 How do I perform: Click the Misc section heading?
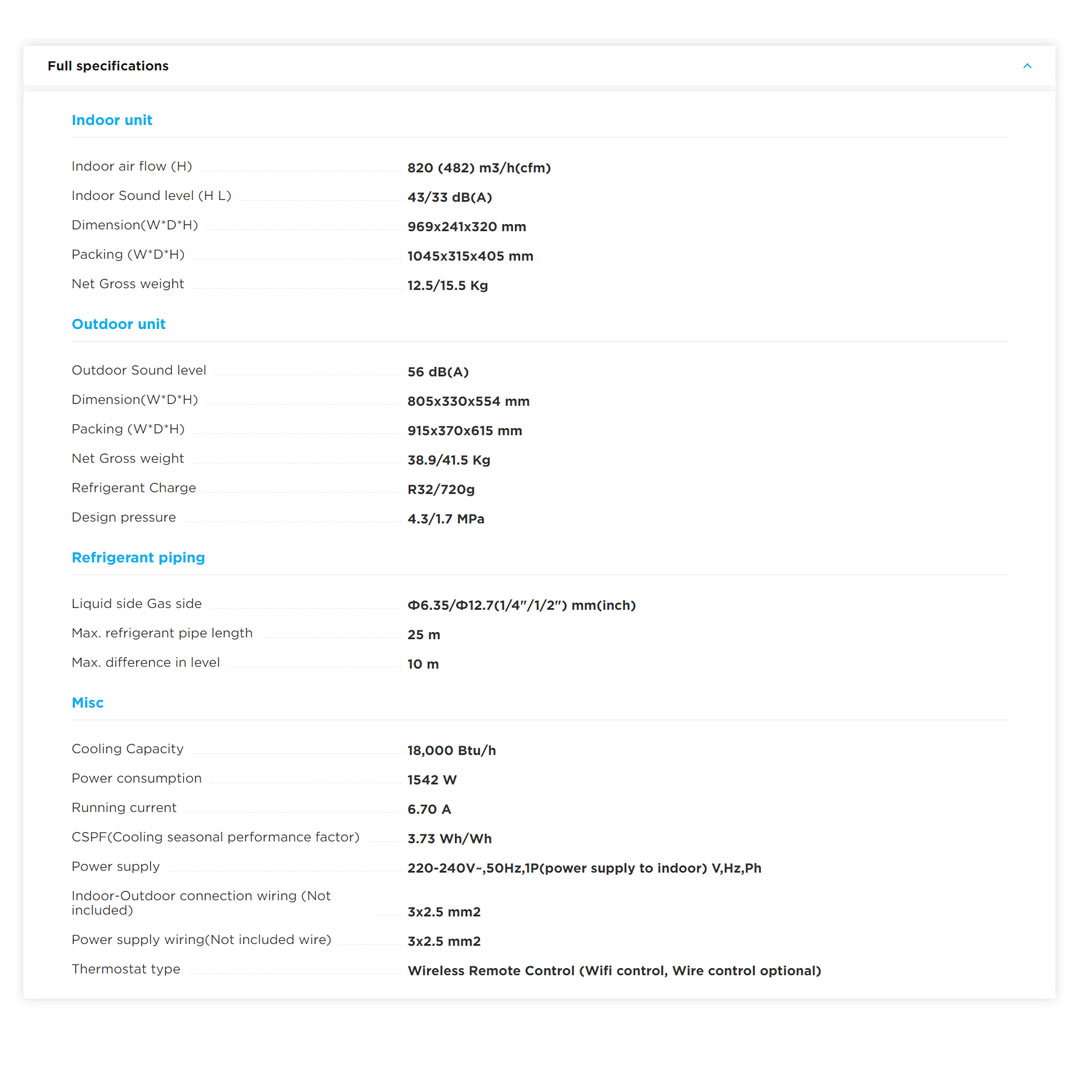pyautogui.click(x=87, y=703)
